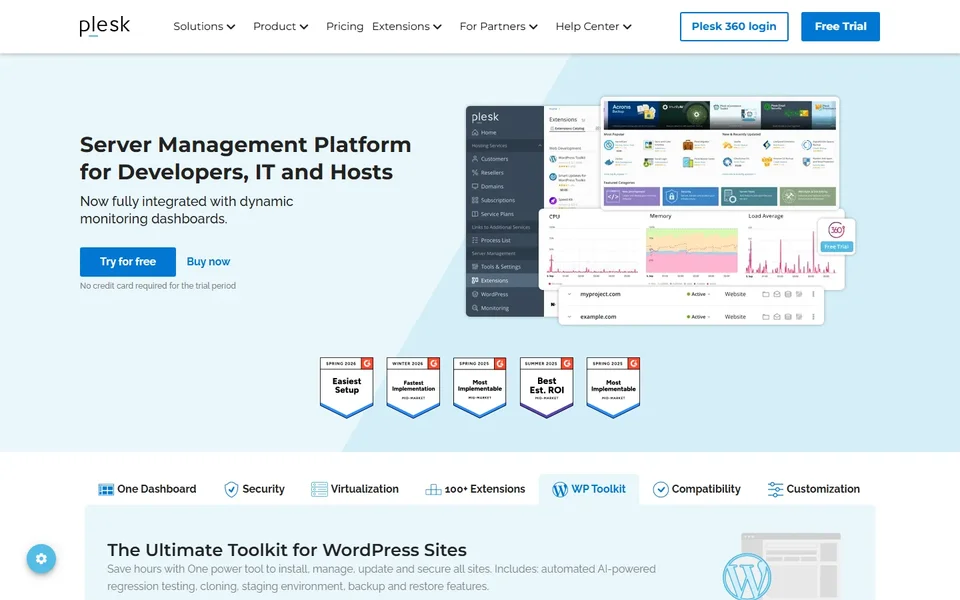Expand the Product menu
The width and height of the screenshot is (960, 600).
(x=280, y=26)
